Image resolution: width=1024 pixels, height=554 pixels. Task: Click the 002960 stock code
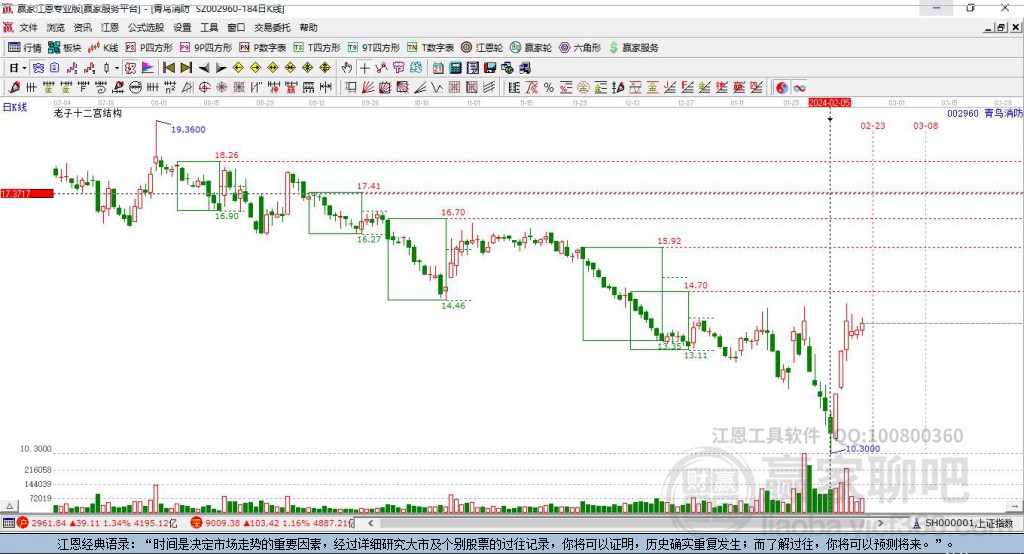[963, 113]
